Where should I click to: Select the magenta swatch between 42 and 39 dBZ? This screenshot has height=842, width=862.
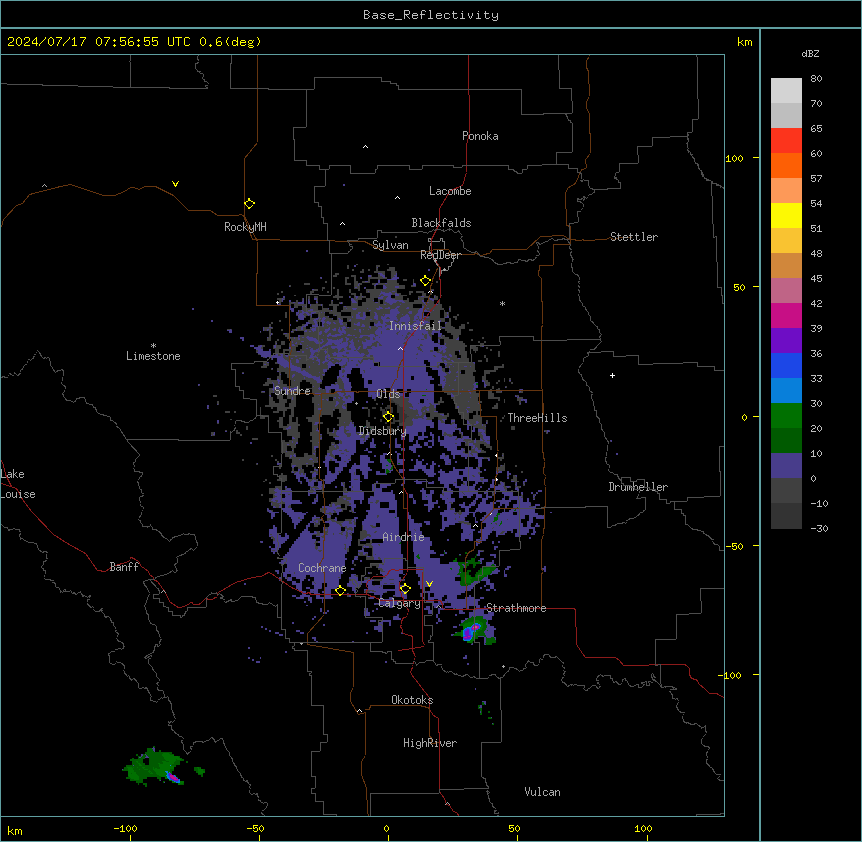[x=786, y=315]
